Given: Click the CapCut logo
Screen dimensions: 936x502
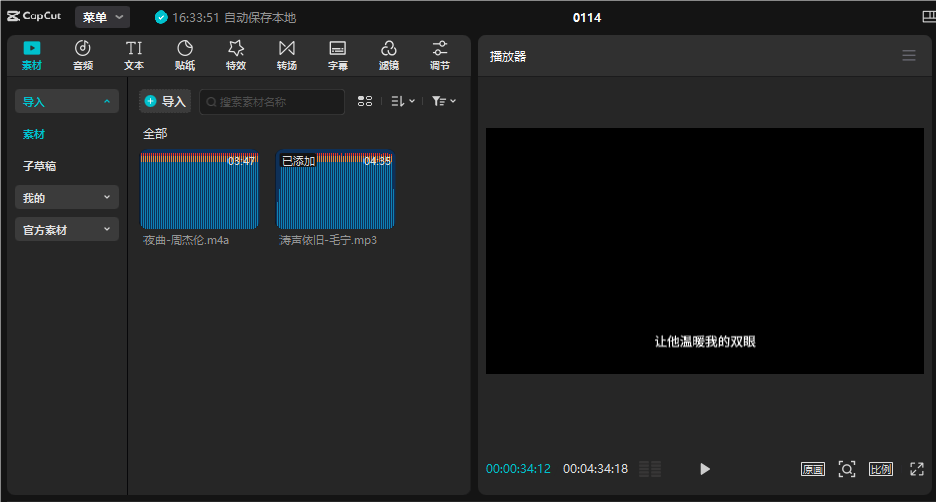Looking at the screenshot, I should click(x=34, y=16).
